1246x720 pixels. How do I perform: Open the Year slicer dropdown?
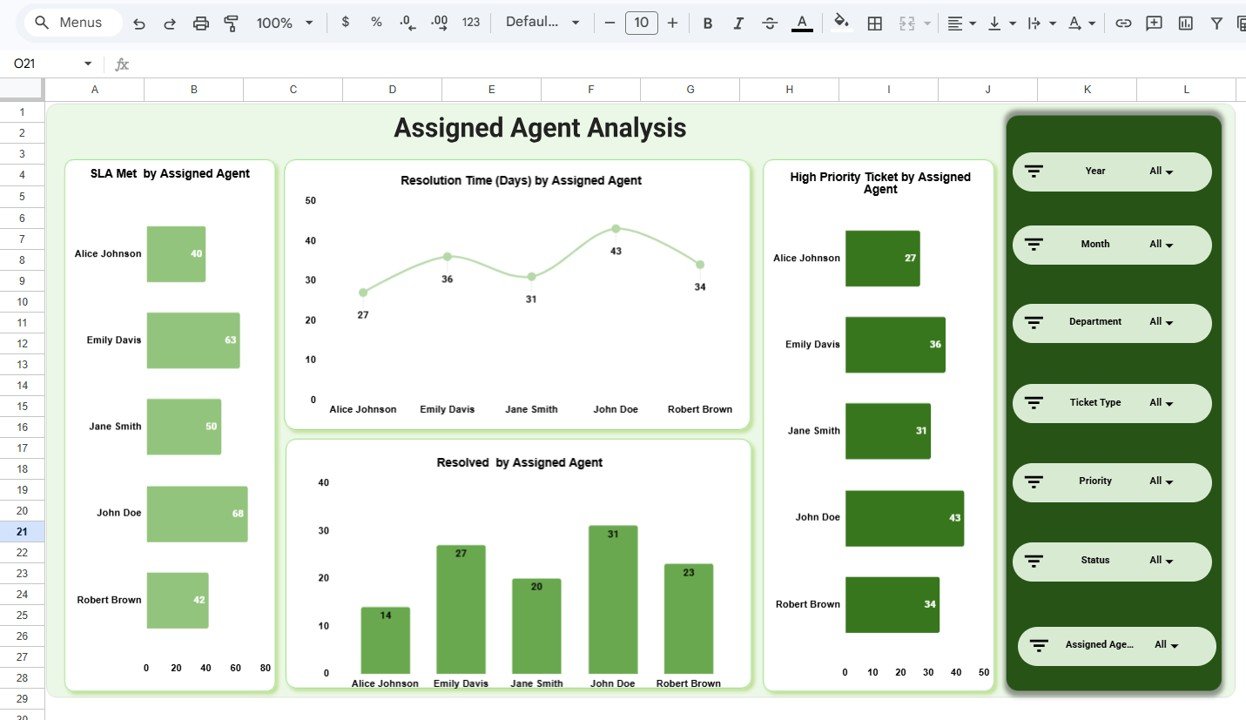coord(1168,171)
